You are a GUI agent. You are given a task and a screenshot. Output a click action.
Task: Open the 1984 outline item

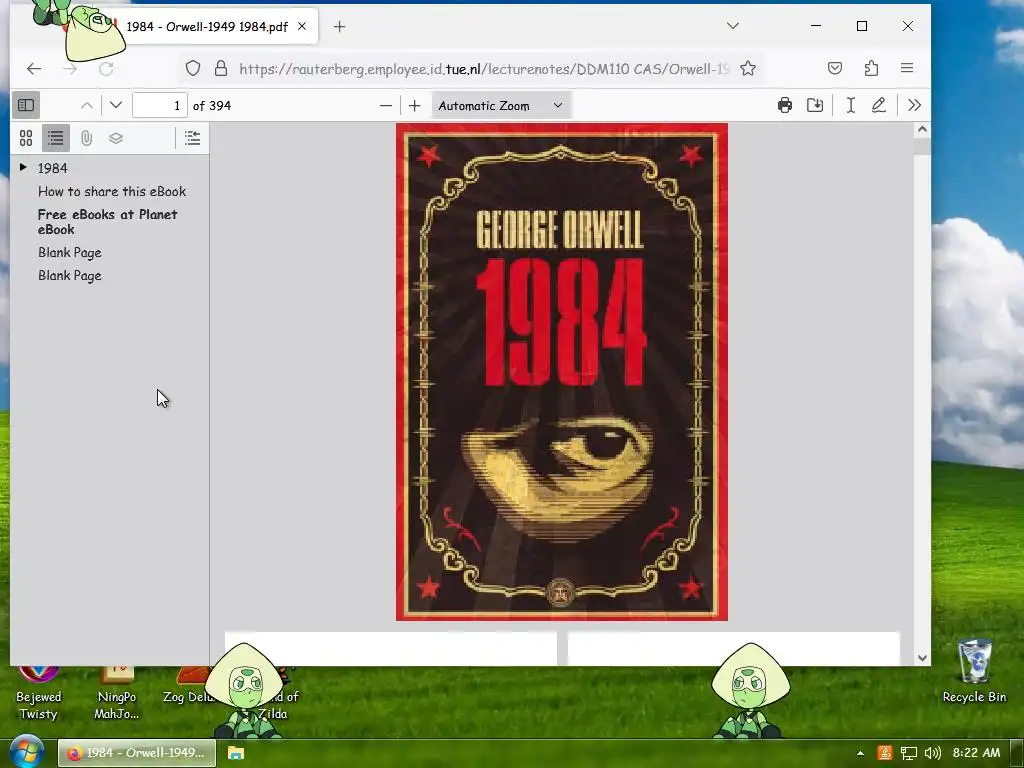click(x=53, y=168)
